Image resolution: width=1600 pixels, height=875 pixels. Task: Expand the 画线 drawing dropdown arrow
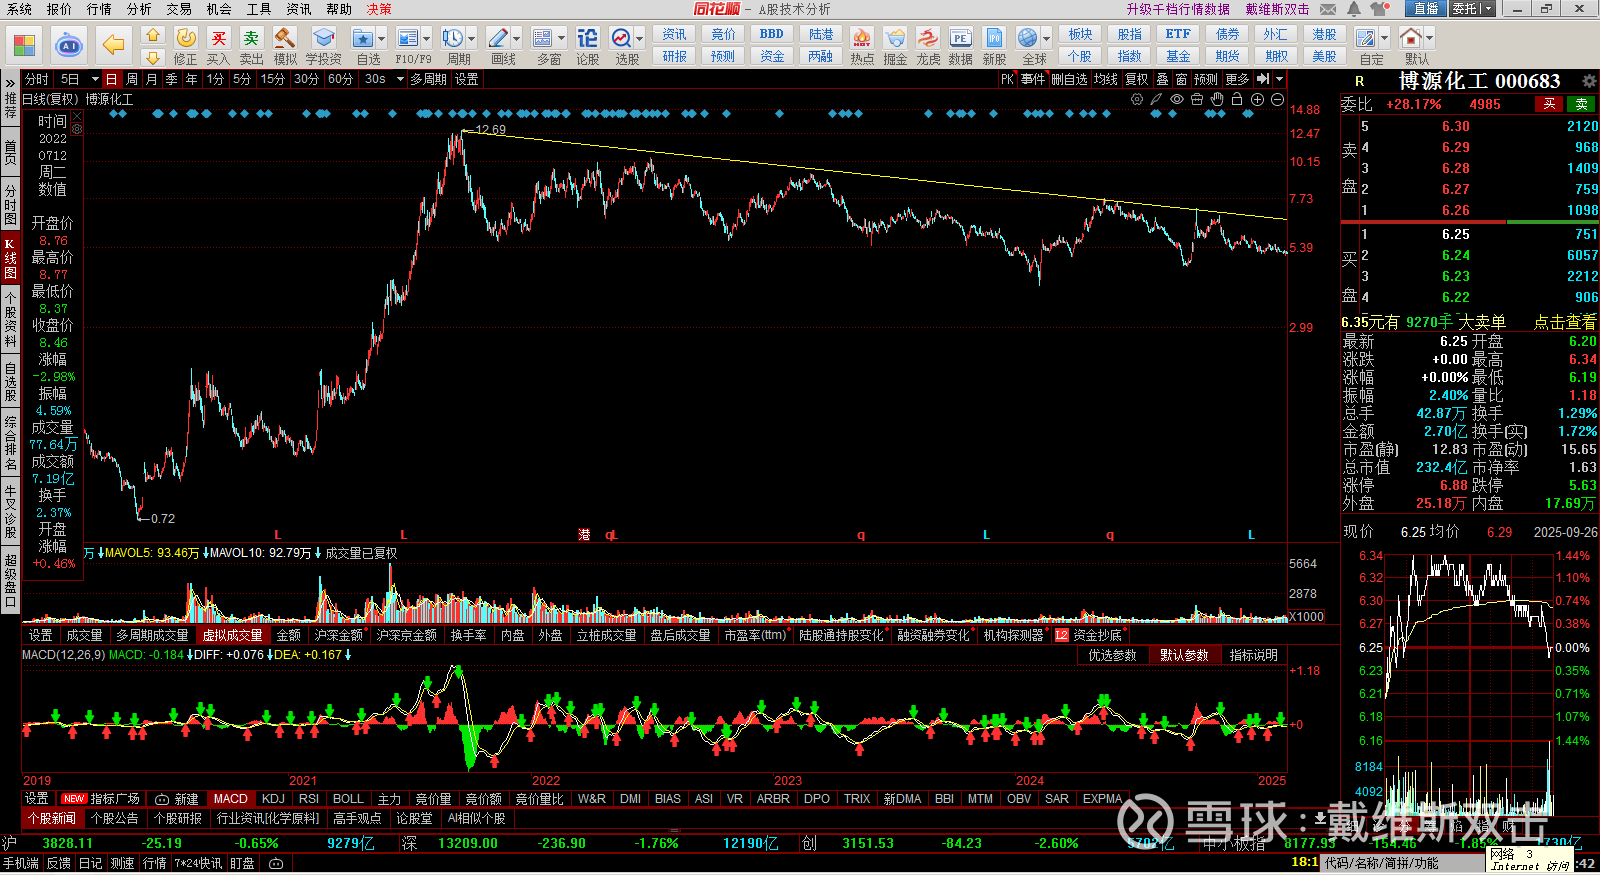(516, 39)
